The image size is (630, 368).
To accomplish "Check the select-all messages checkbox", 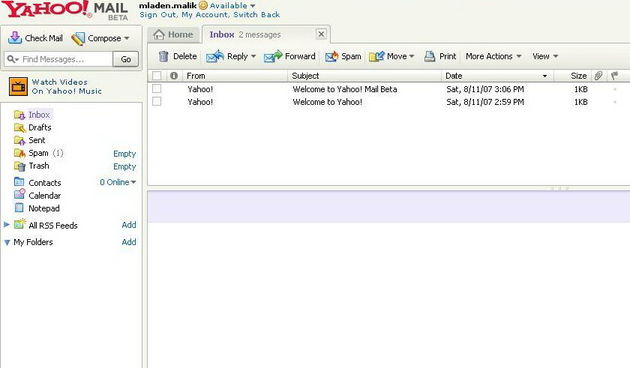I will pos(157,76).
